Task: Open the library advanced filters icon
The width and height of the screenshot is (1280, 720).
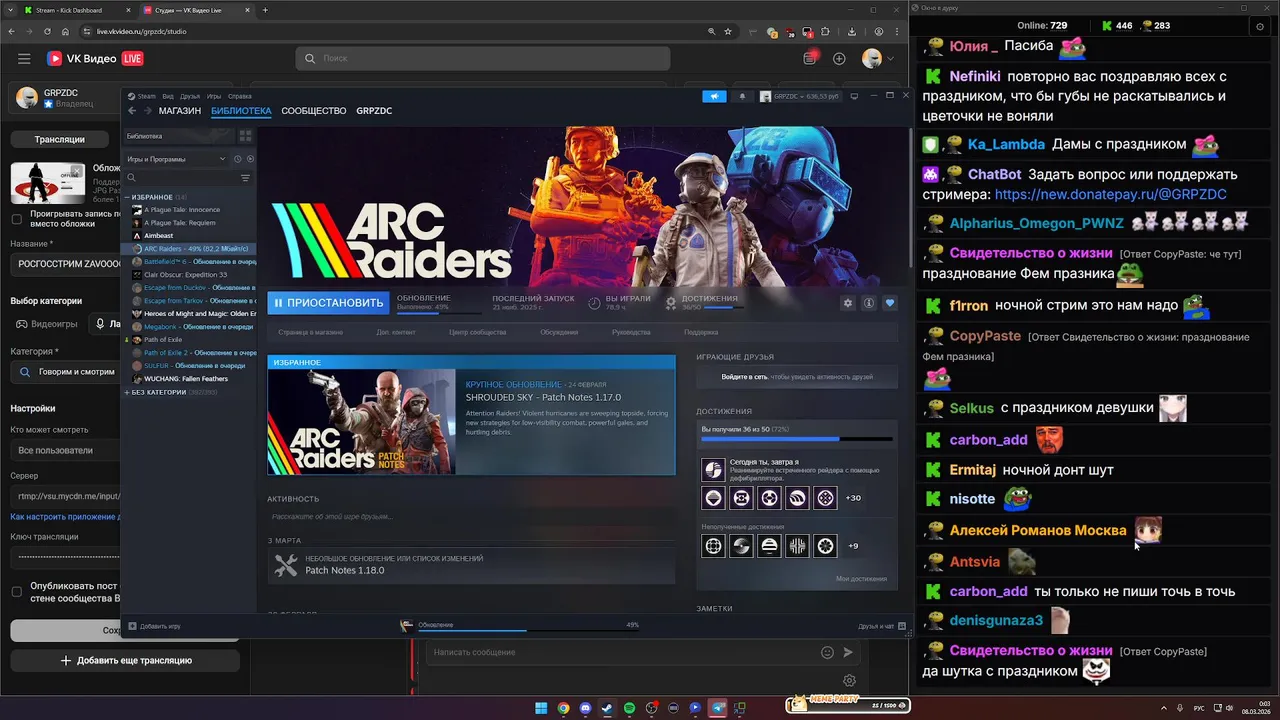Action: [x=246, y=178]
